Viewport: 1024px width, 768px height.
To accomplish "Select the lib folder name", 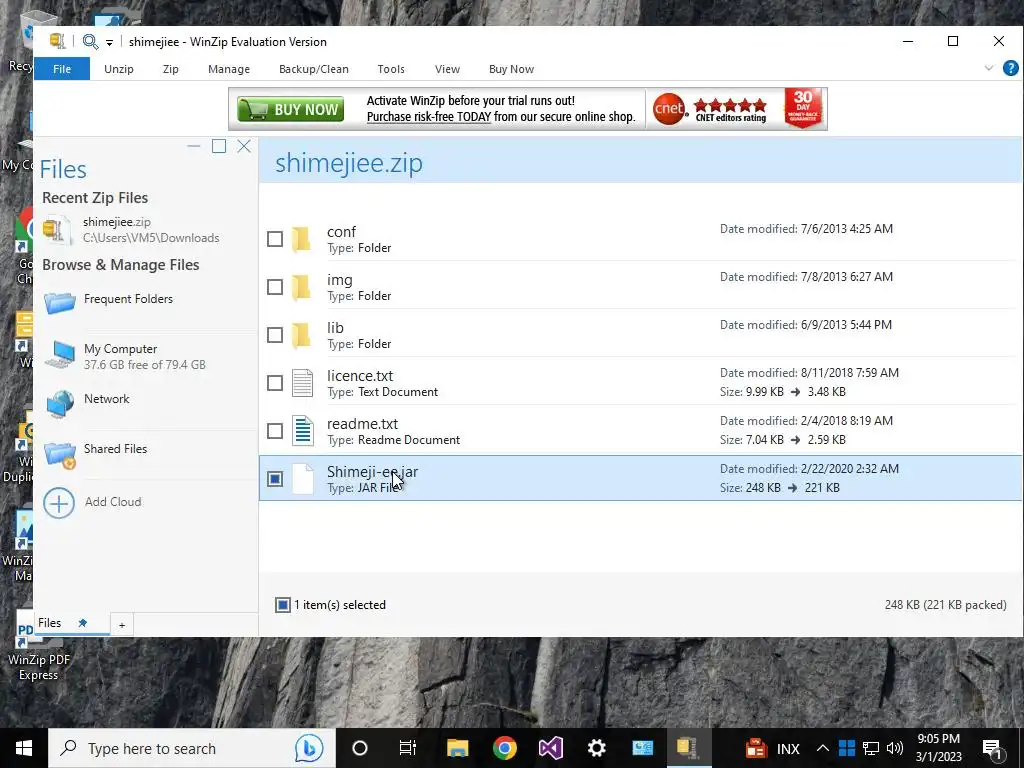I will [335, 328].
